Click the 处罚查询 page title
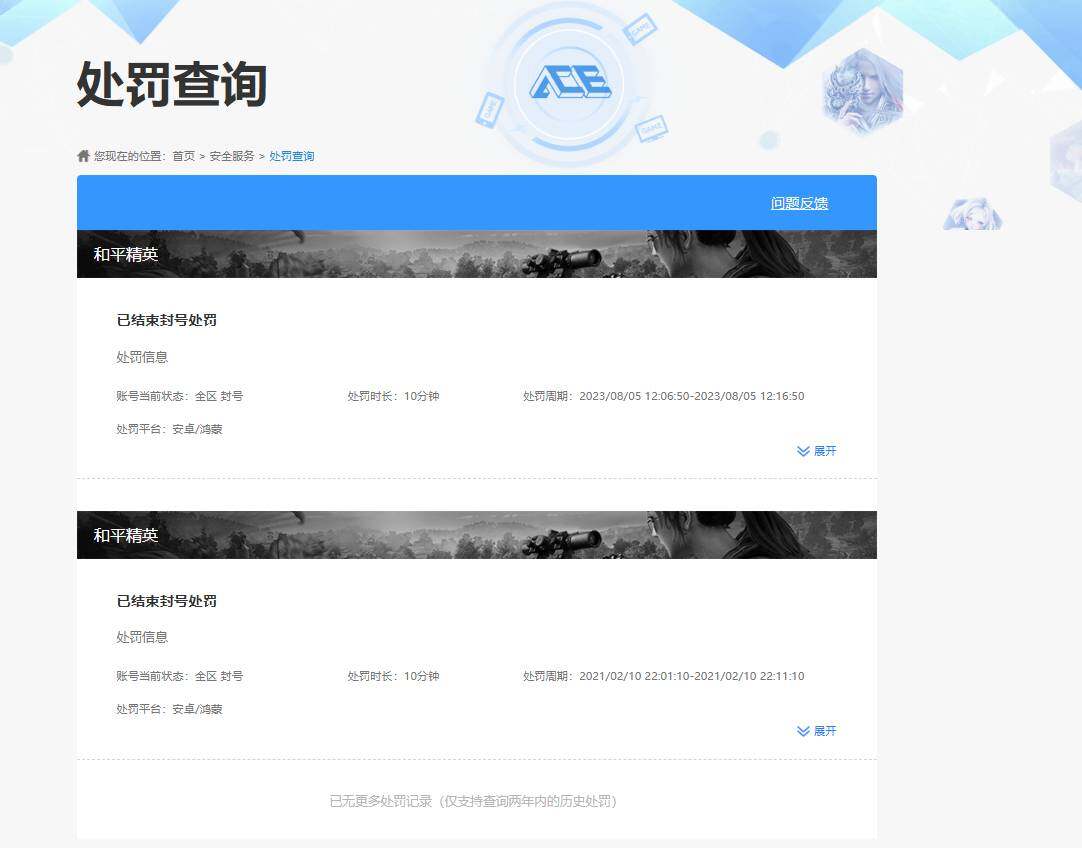Image resolution: width=1082 pixels, height=848 pixels. pos(172,84)
